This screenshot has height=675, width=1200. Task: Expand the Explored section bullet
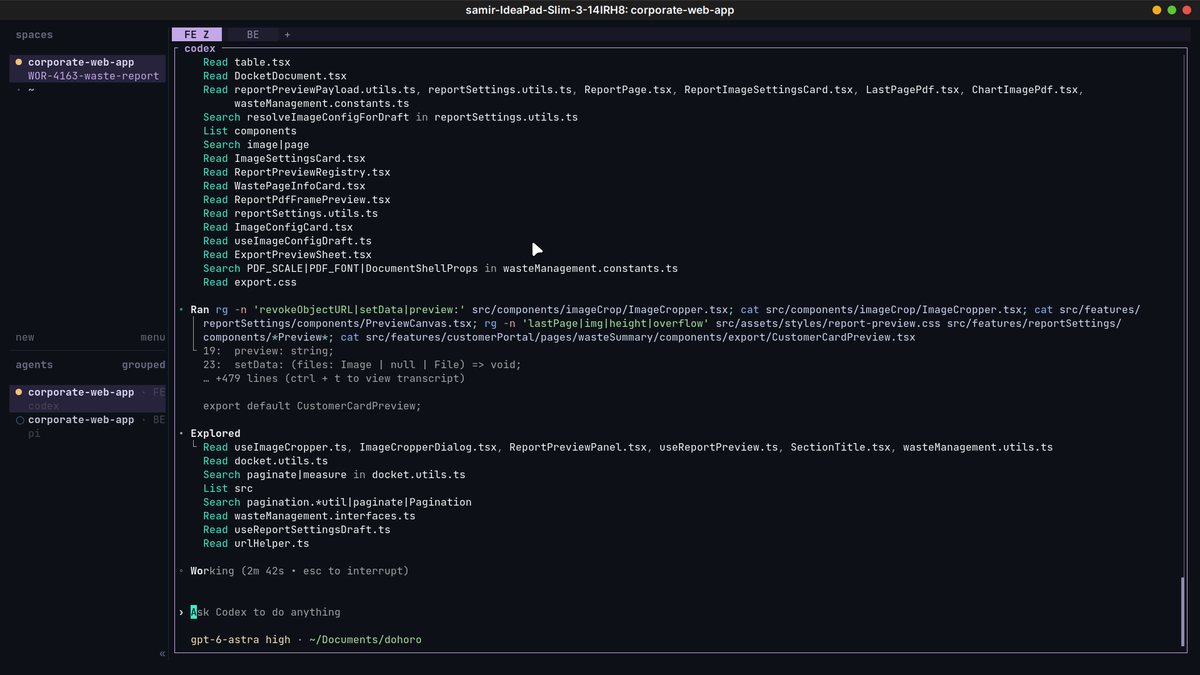pyautogui.click(x=181, y=433)
